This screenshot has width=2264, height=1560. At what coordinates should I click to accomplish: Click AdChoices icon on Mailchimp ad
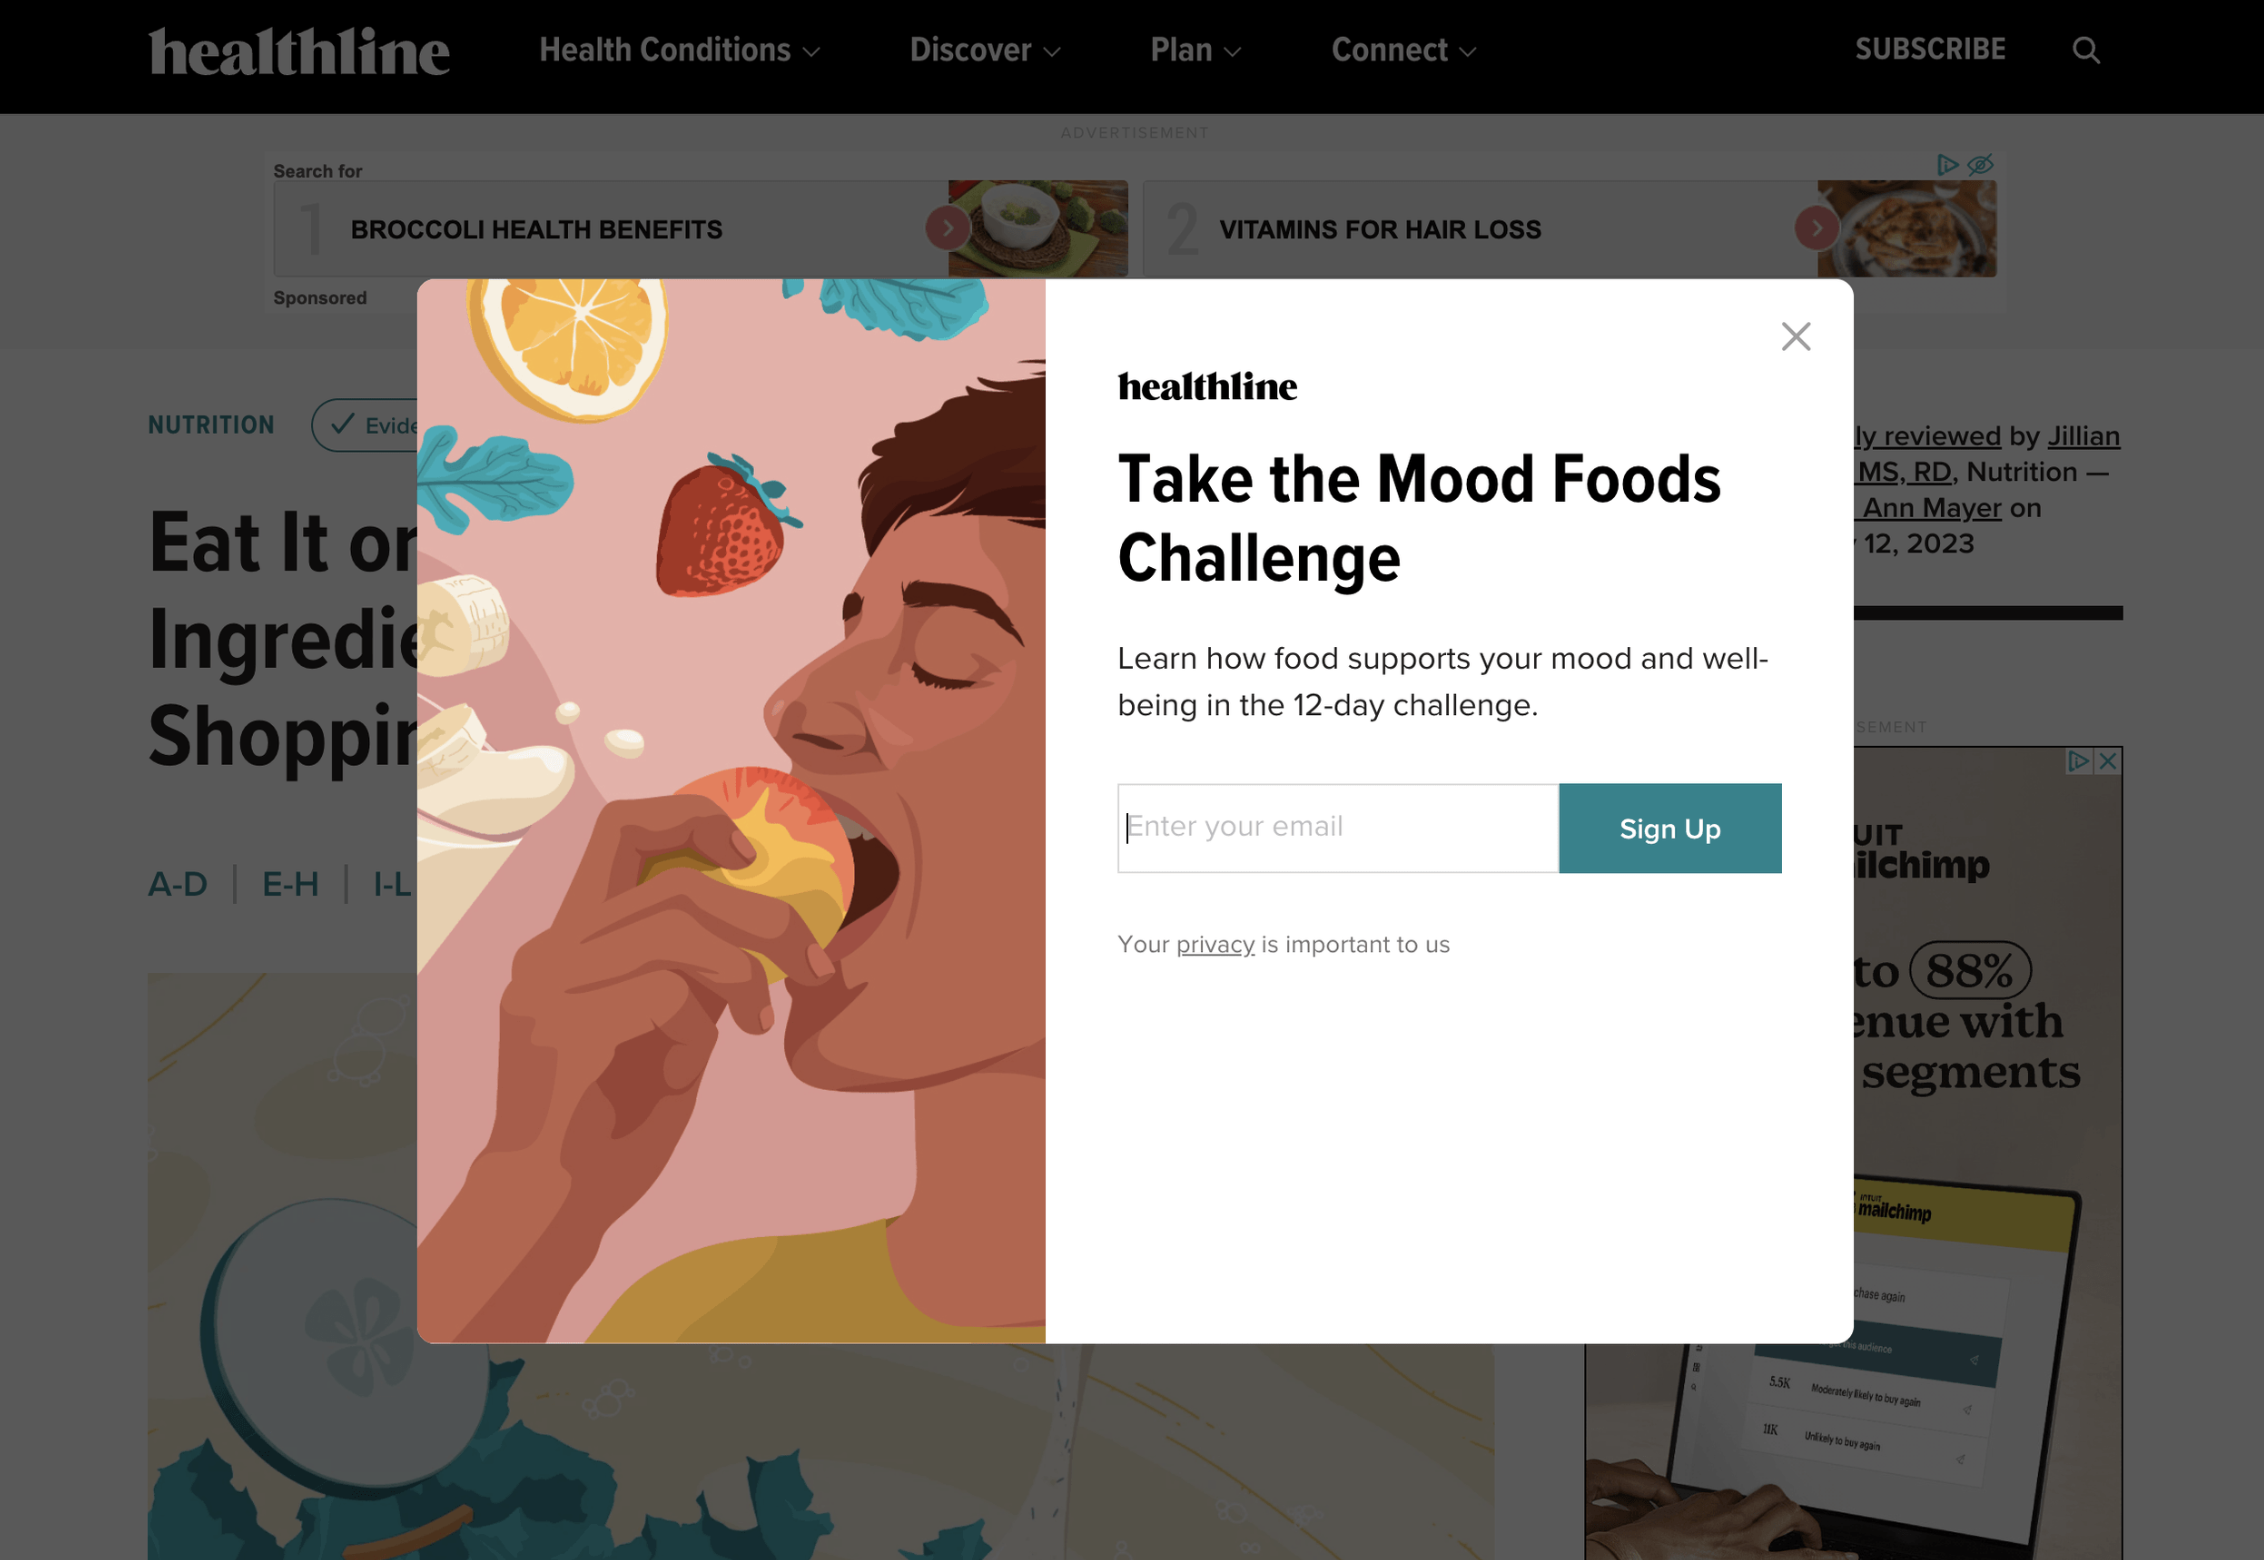tap(2079, 761)
